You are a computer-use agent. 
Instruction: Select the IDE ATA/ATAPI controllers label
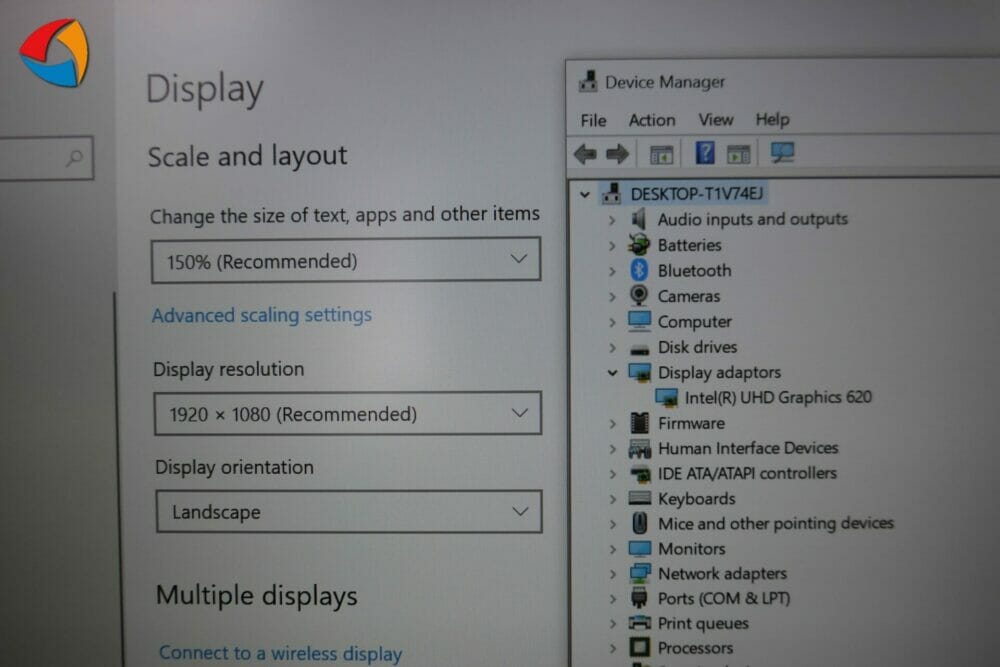tap(747, 473)
